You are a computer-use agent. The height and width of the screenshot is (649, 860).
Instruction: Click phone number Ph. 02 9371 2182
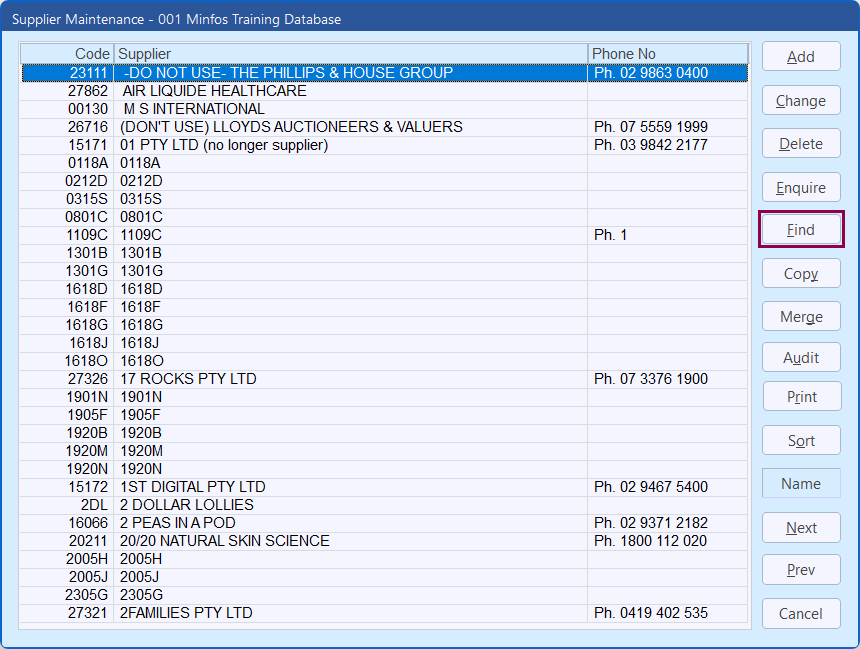click(x=651, y=523)
